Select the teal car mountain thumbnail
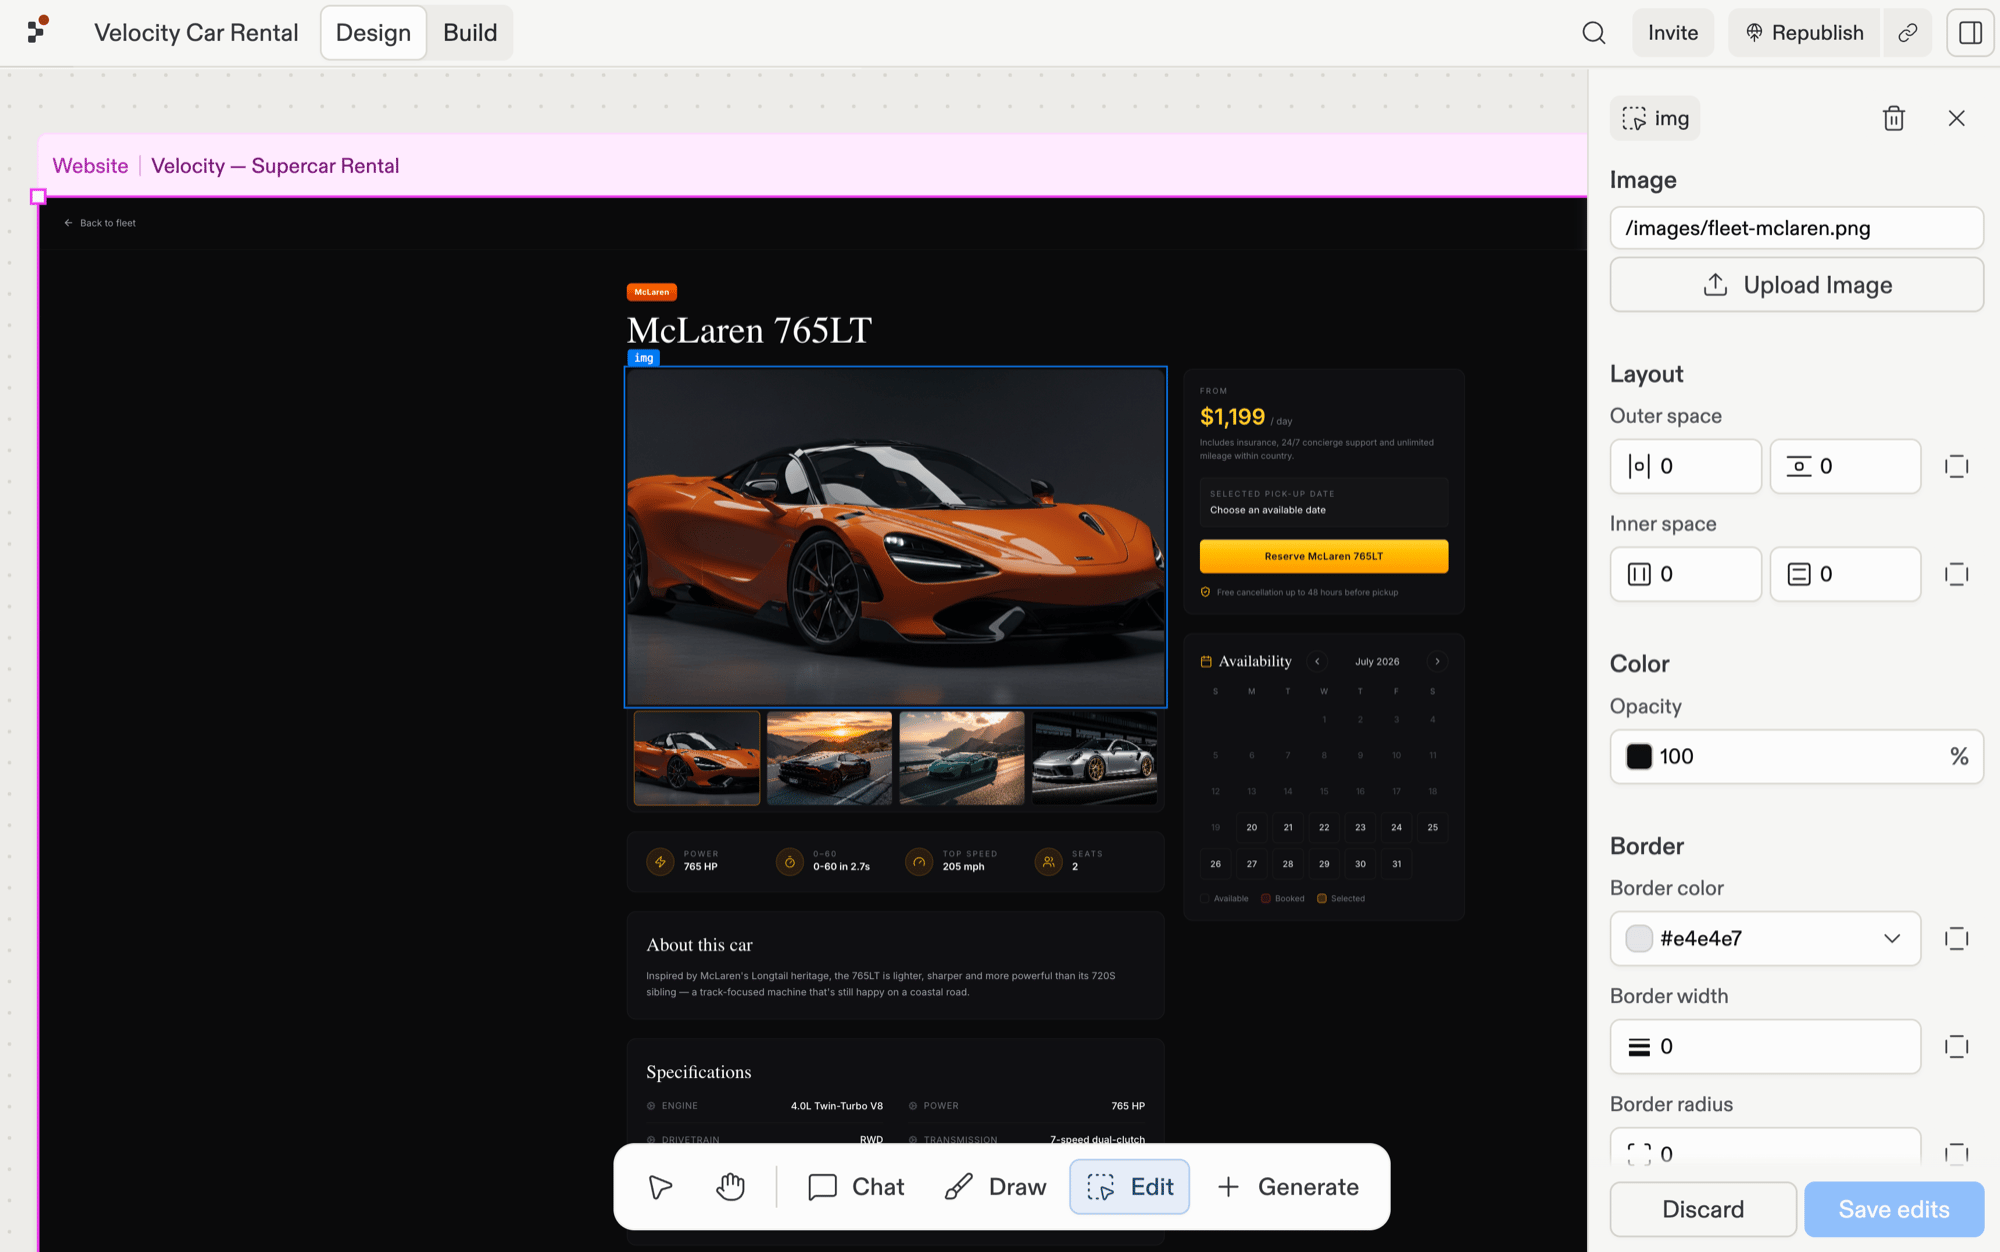Image resolution: width=2000 pixels, height=1252 pixels. tap(962, 758)
